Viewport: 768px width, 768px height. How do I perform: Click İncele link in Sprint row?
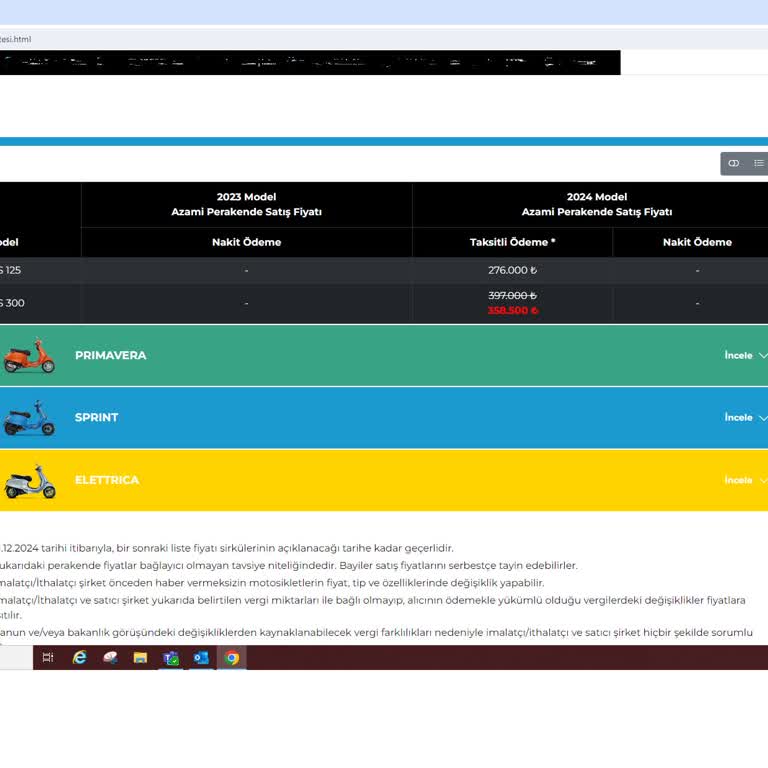pyautogui.click(x=738, y=418)
